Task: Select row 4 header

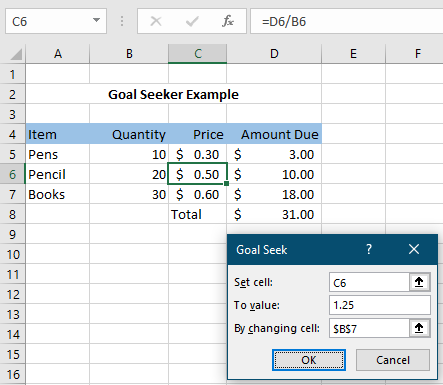Action: 13,134
